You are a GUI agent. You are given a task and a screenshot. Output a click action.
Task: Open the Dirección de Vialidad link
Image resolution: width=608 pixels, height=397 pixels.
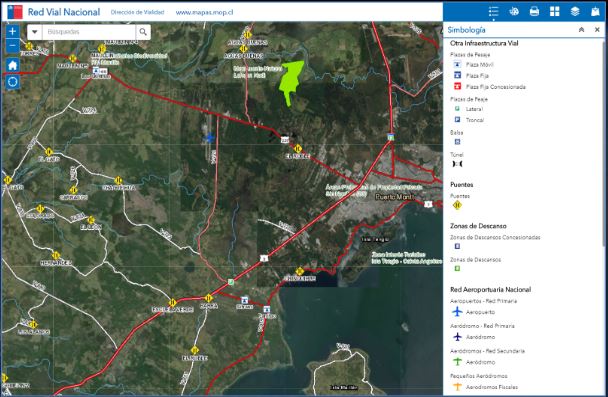pyautogui.click(x=137, y=12)
